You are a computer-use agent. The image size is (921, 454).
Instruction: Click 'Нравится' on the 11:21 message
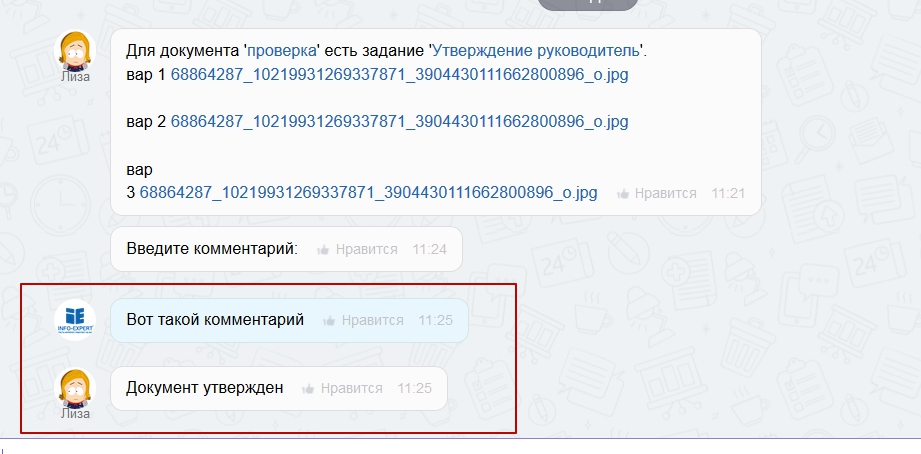665,194
